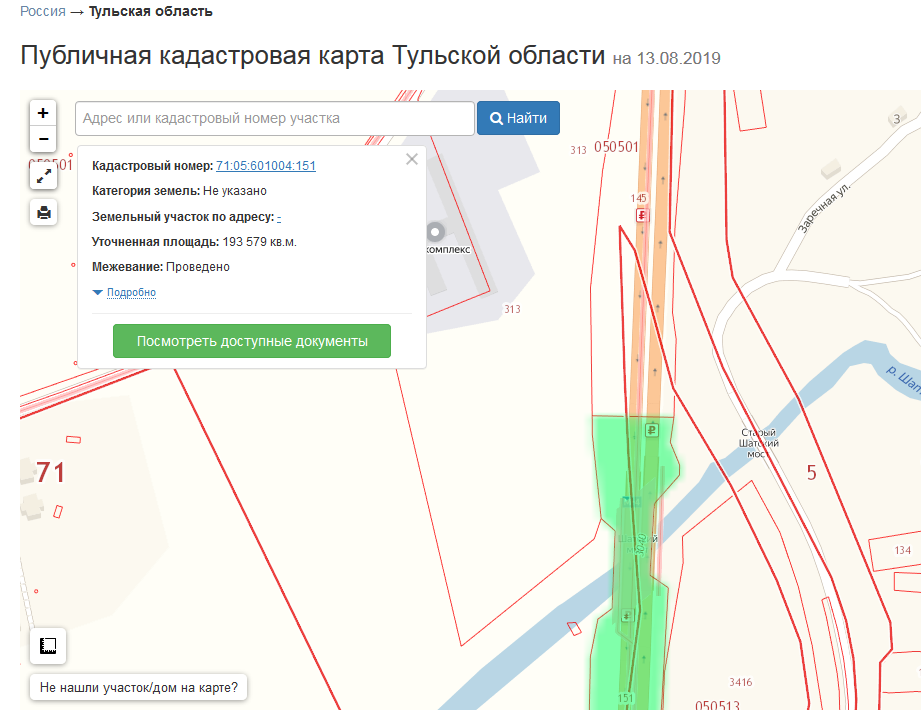Print the cadastral map
The height and width of the screenshot is (712, 921).
click(x=43, y=212)
